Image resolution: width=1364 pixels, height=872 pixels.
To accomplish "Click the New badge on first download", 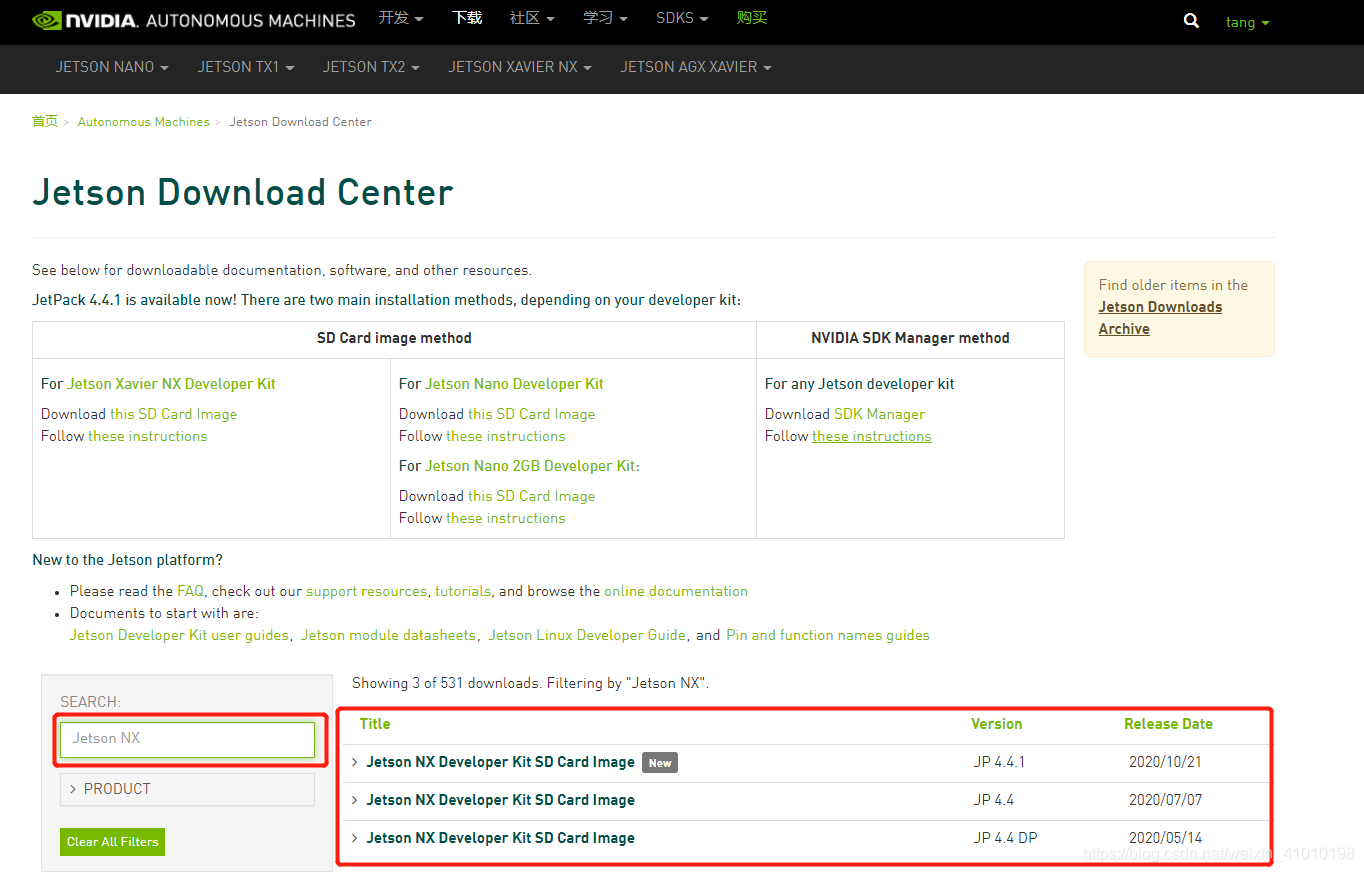I will [660, 763].
